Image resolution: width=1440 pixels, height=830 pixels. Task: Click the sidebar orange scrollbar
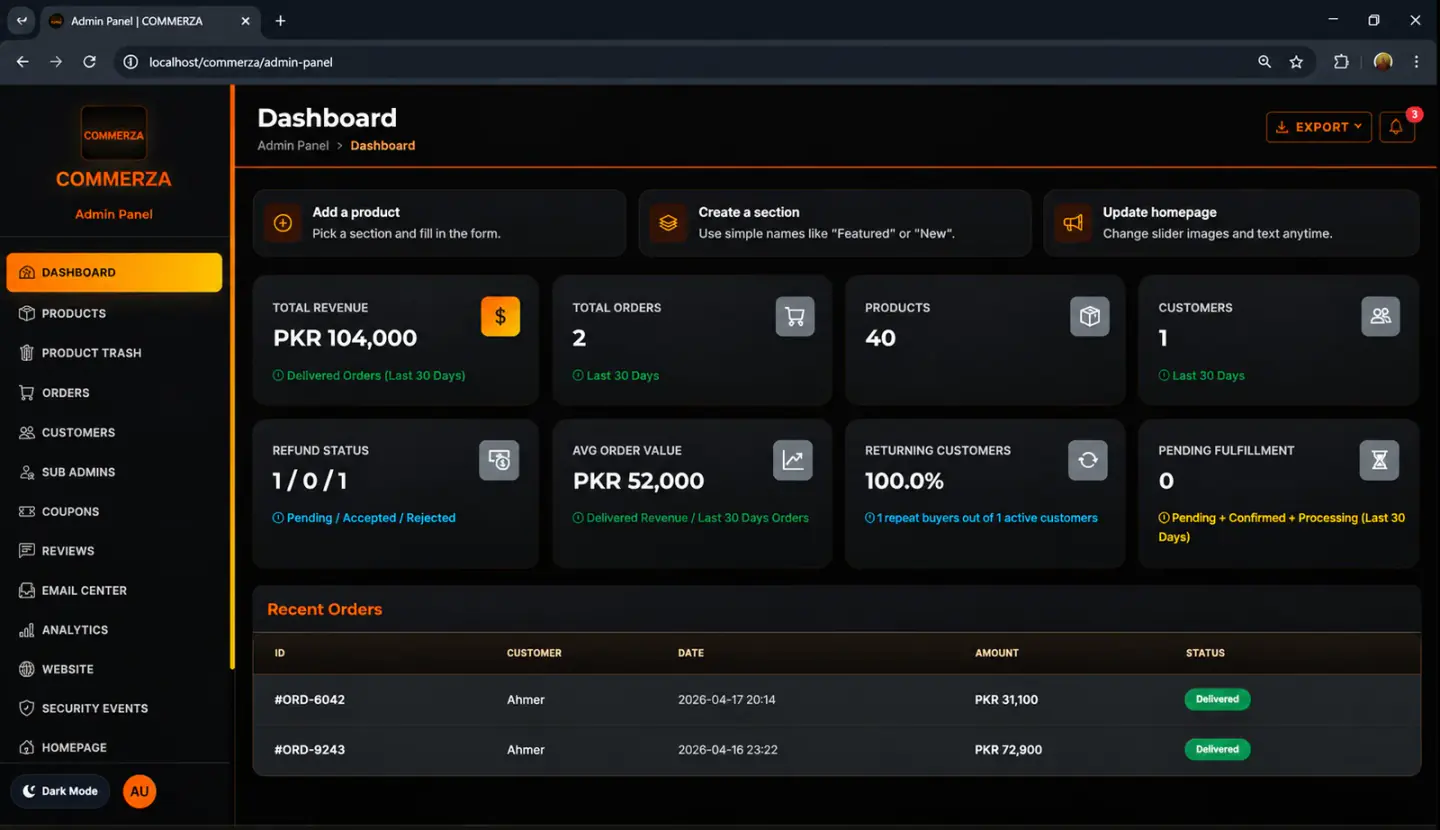[232, 378]
